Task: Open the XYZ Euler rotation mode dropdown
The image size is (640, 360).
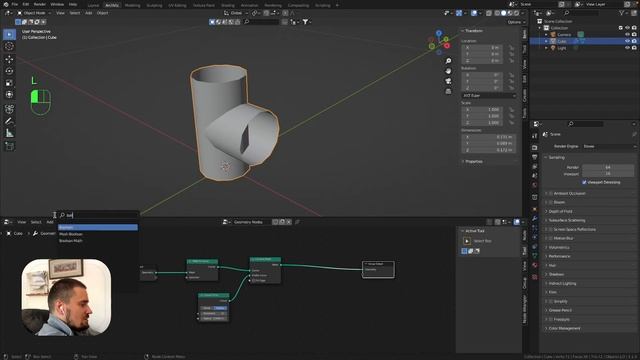Action: click(x=489, y=96)
